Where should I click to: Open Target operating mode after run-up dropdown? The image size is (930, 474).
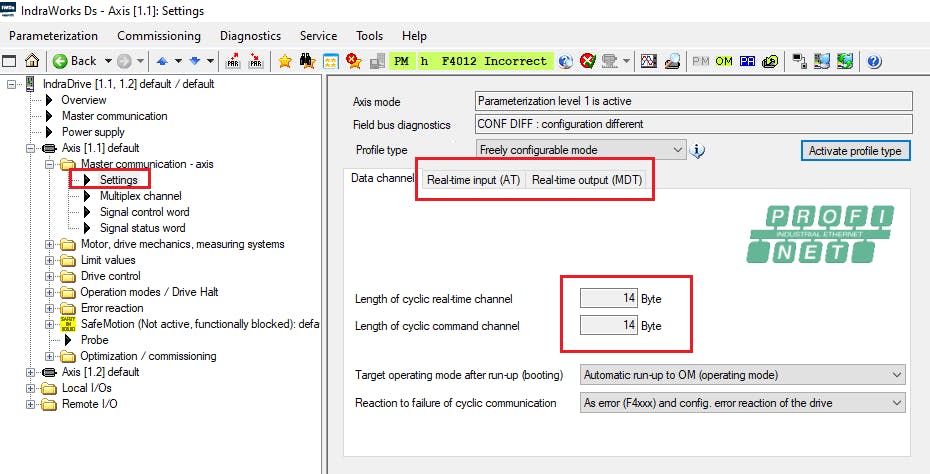[895, 375]
